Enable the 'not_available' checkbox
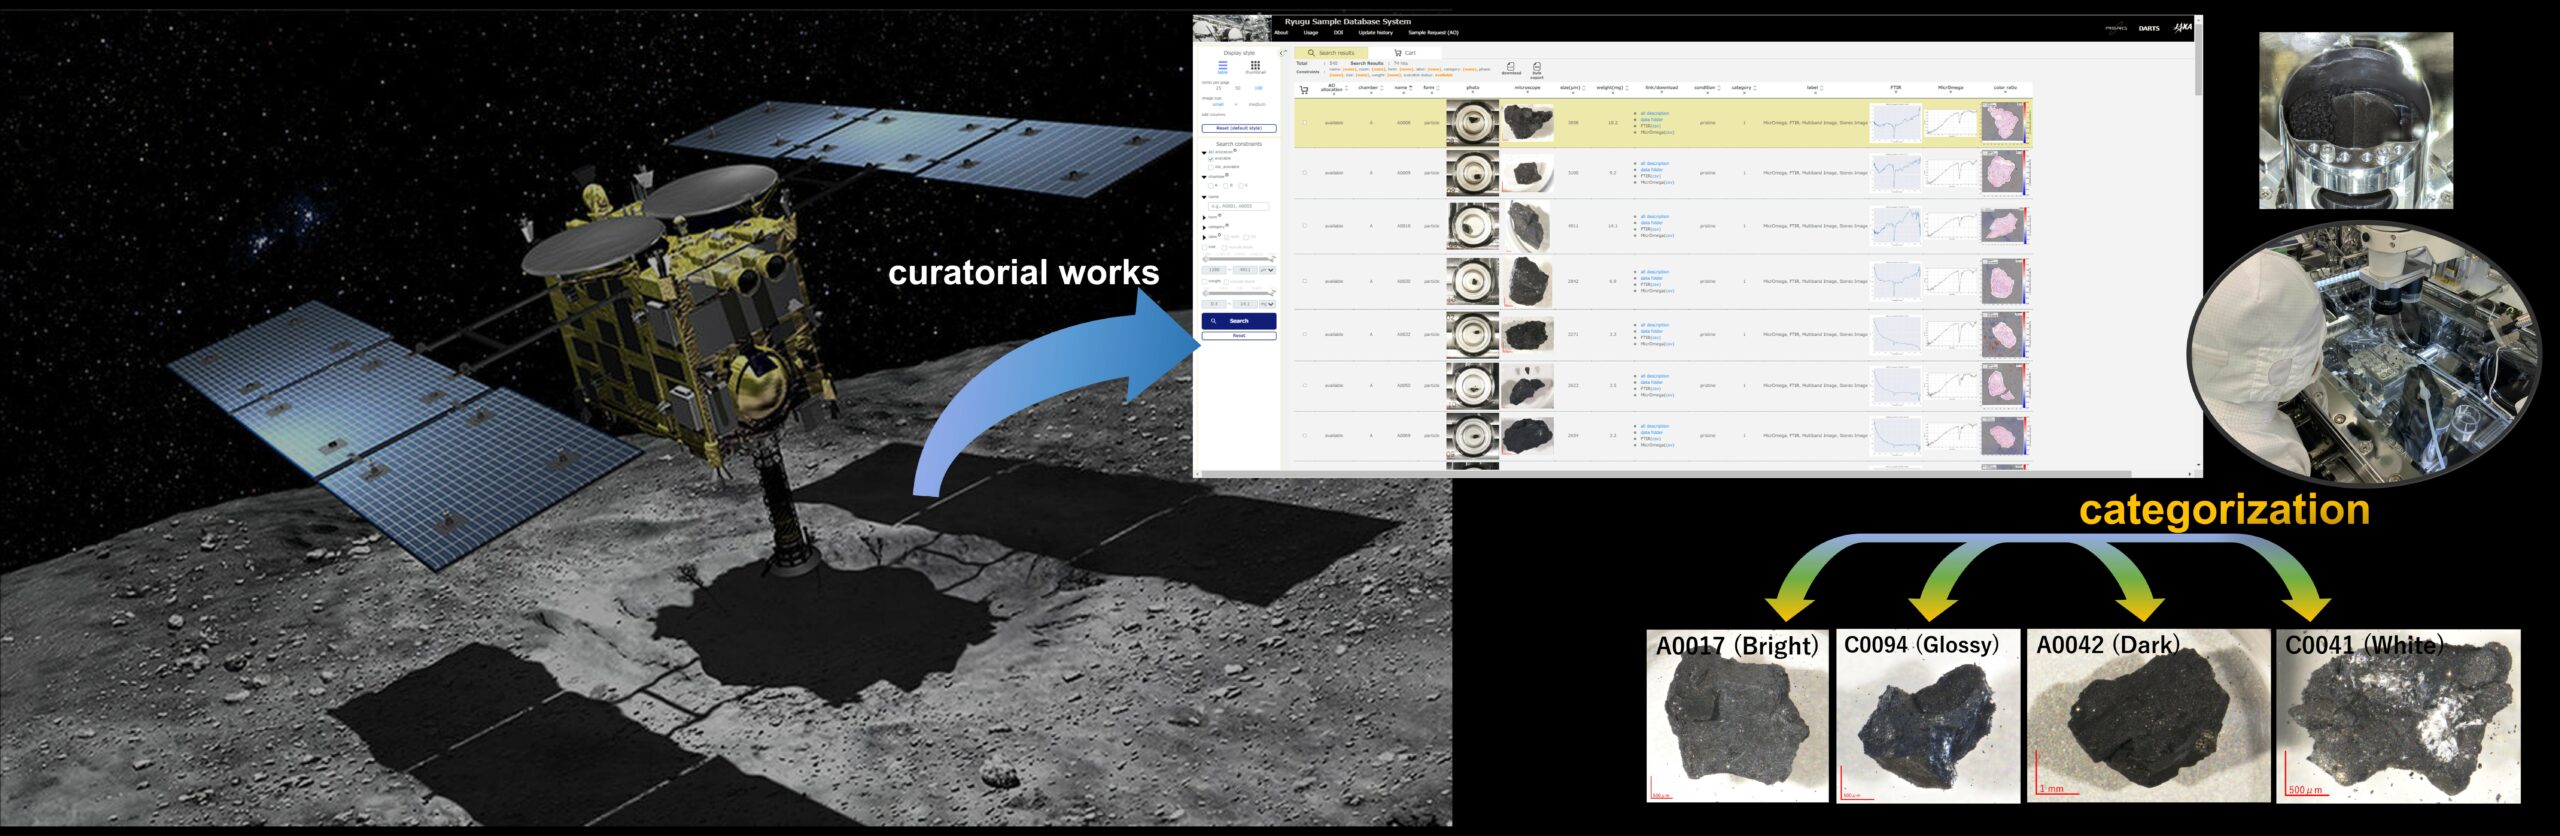Viewport: 2560px width, 836px height. click(x=1211, y=167)
